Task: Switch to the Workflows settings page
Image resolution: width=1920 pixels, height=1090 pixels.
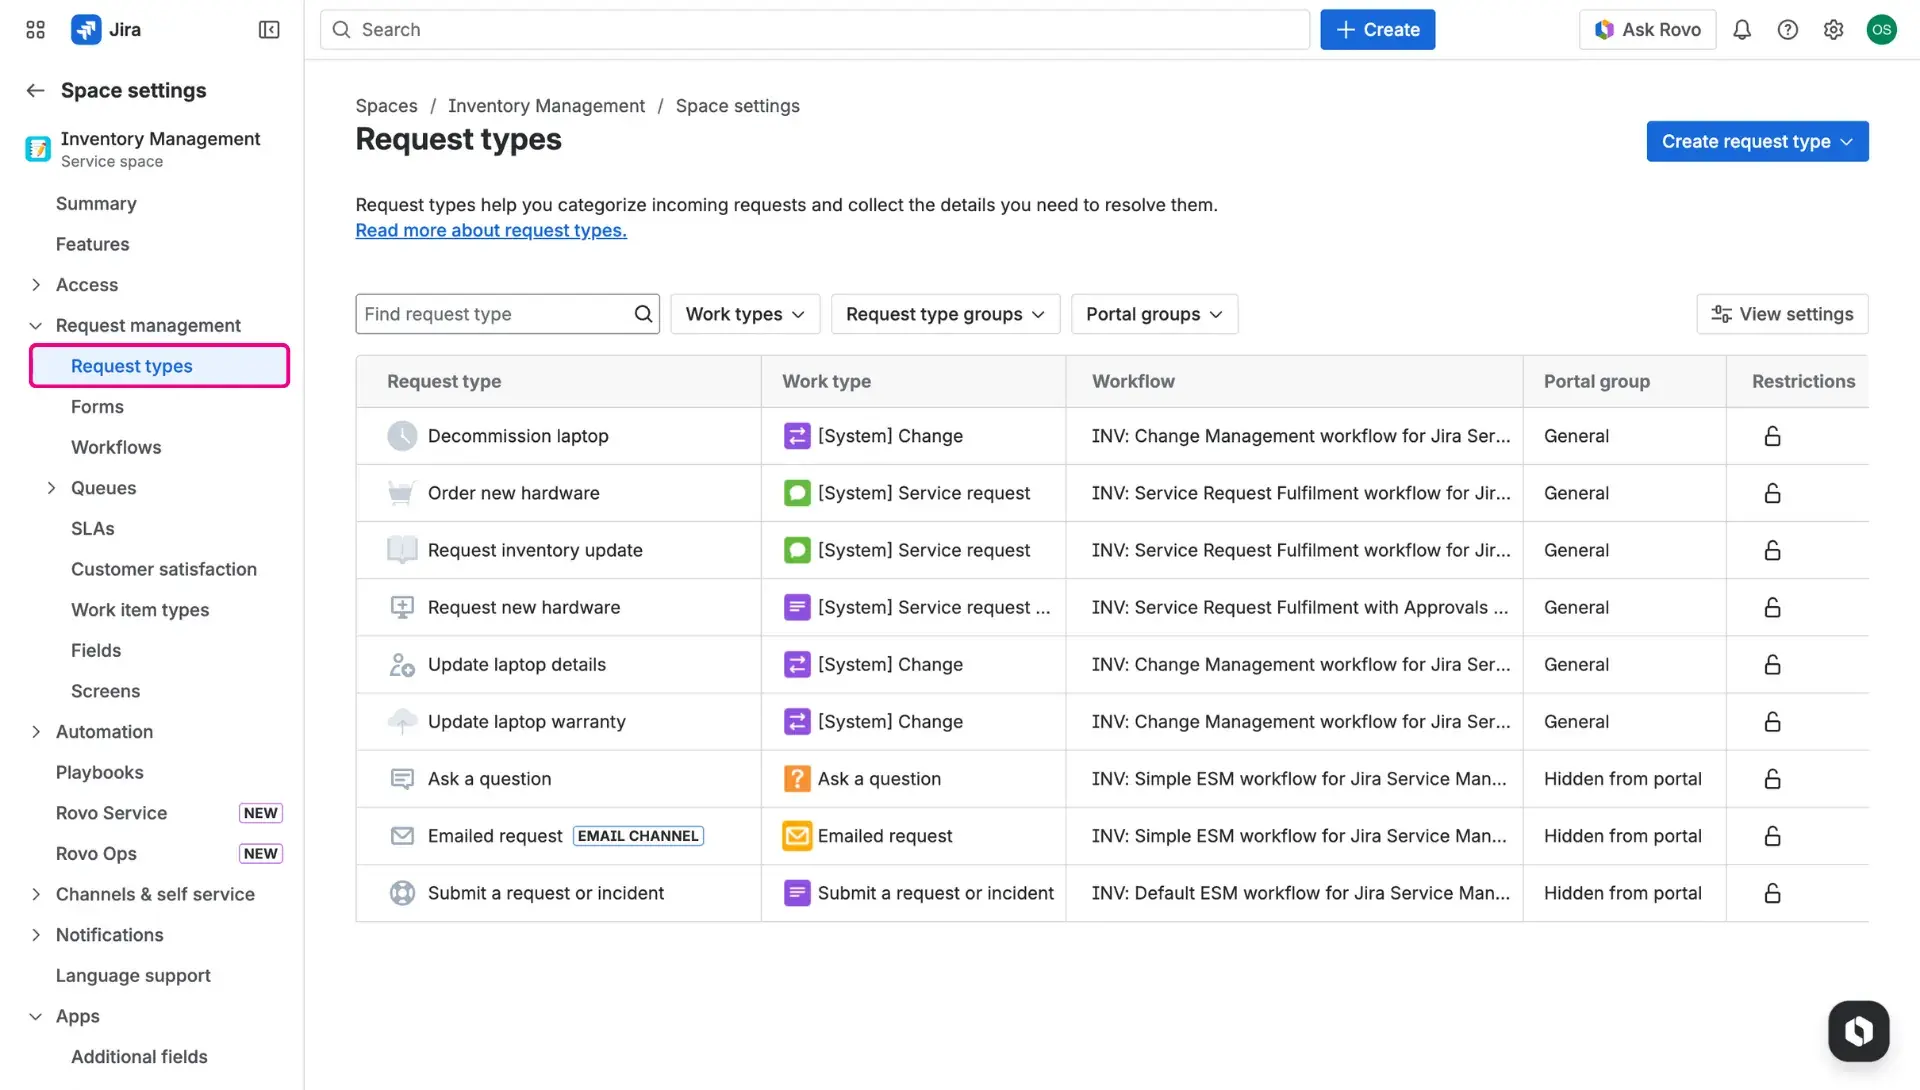Action: point(115,447)
